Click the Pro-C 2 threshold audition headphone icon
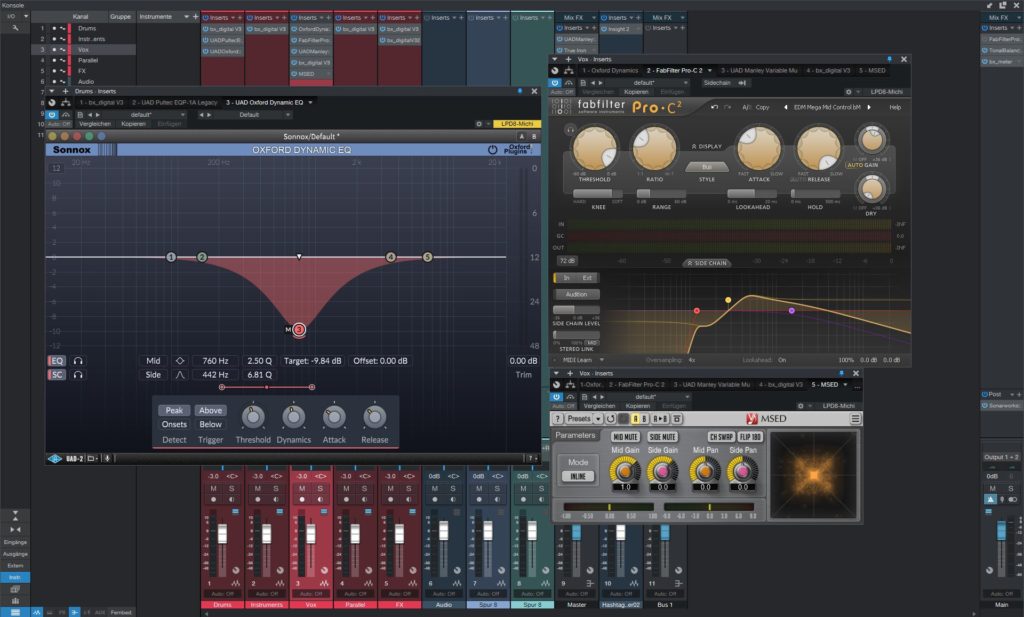The image size is (1024, 617). [572, 130]
